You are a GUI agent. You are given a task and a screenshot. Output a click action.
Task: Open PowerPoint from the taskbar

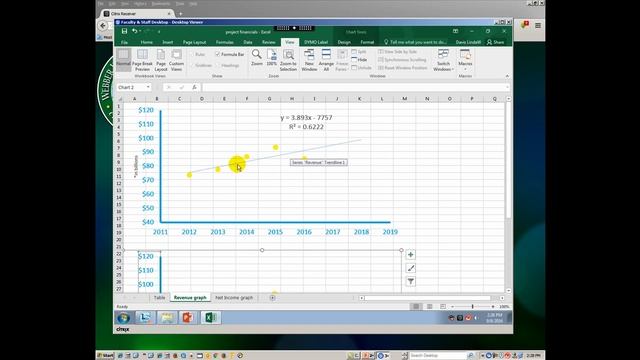pos(188,318)
